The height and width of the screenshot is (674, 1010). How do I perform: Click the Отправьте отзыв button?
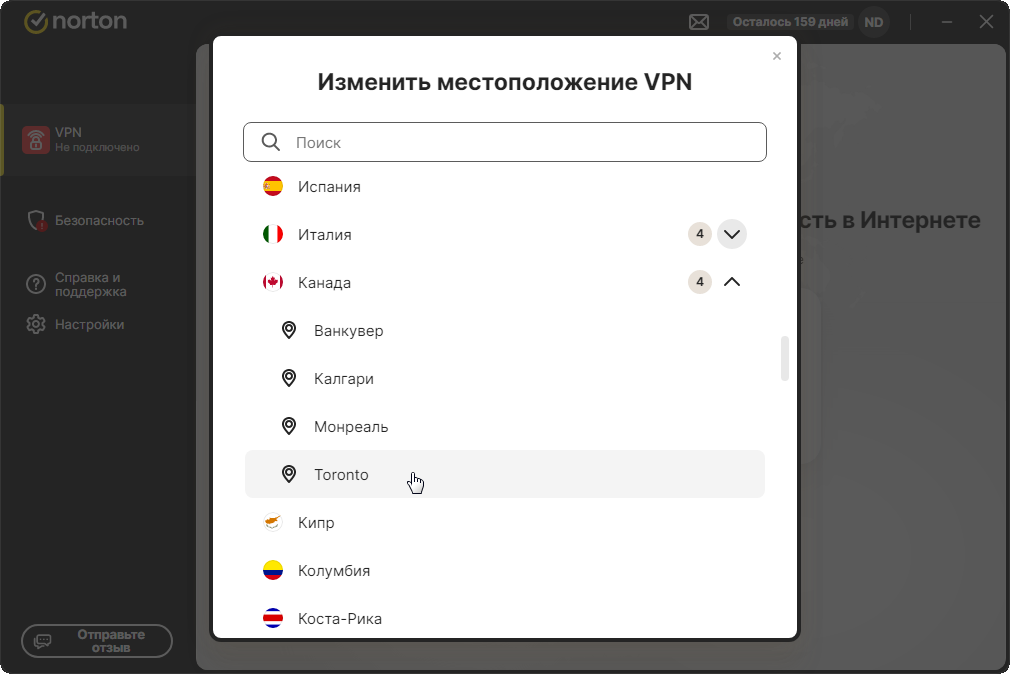(x=97, y=641)
